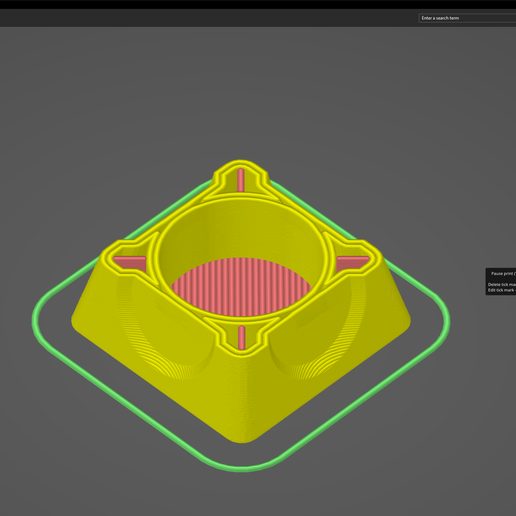This screenshot has width=516, height=516.
Task: Click the model's front bottom rounded corner
Action: point(241,437)
